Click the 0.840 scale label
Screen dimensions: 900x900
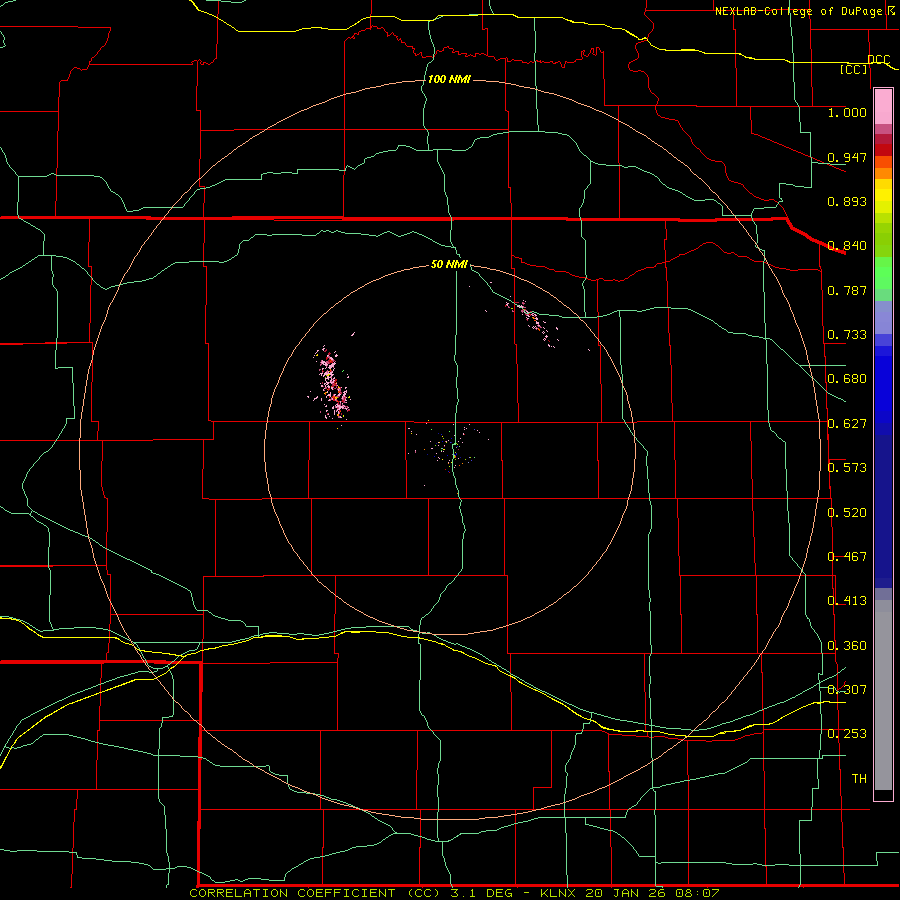(x=847, y=246)
